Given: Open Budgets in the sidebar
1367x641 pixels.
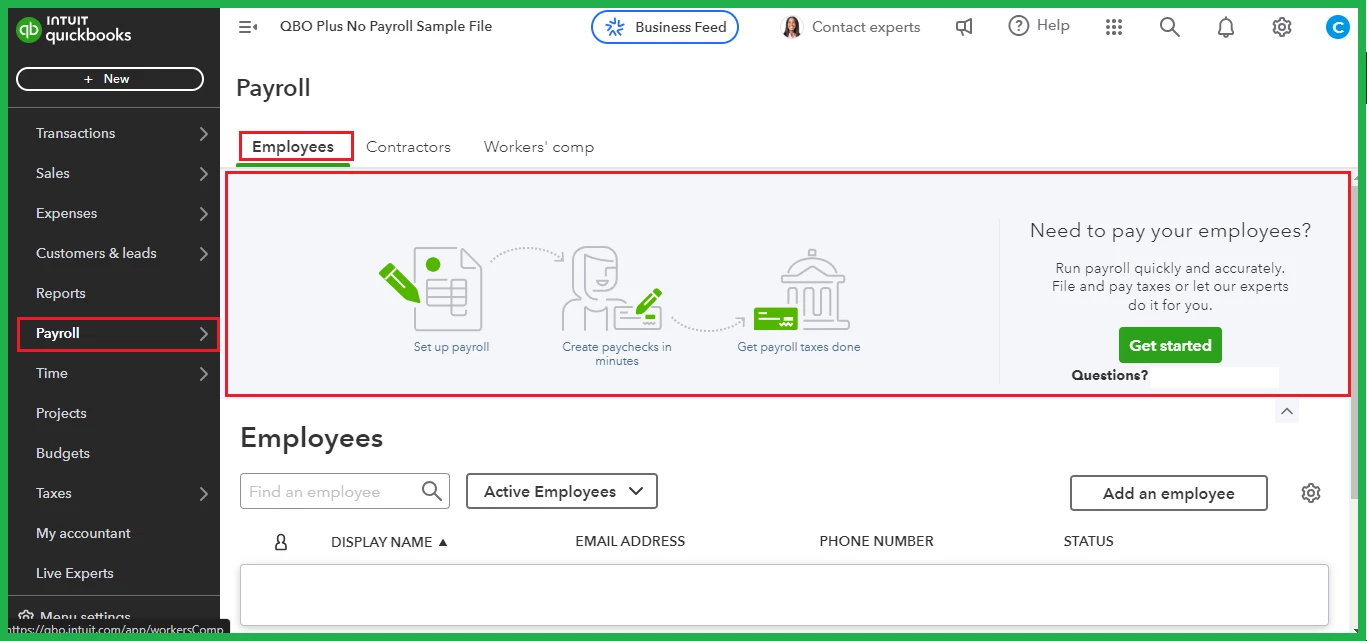Looking at the screenshot, I should 63,453.
